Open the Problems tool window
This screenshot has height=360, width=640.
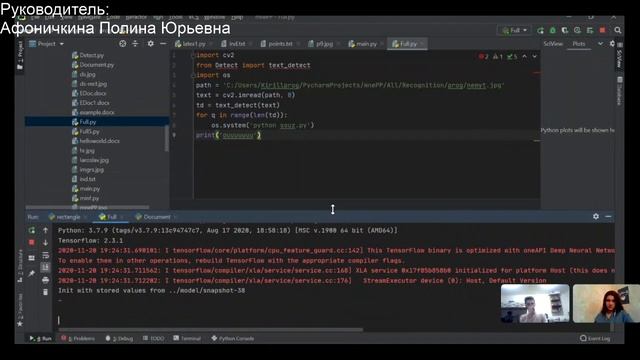(x=78, y=338)
